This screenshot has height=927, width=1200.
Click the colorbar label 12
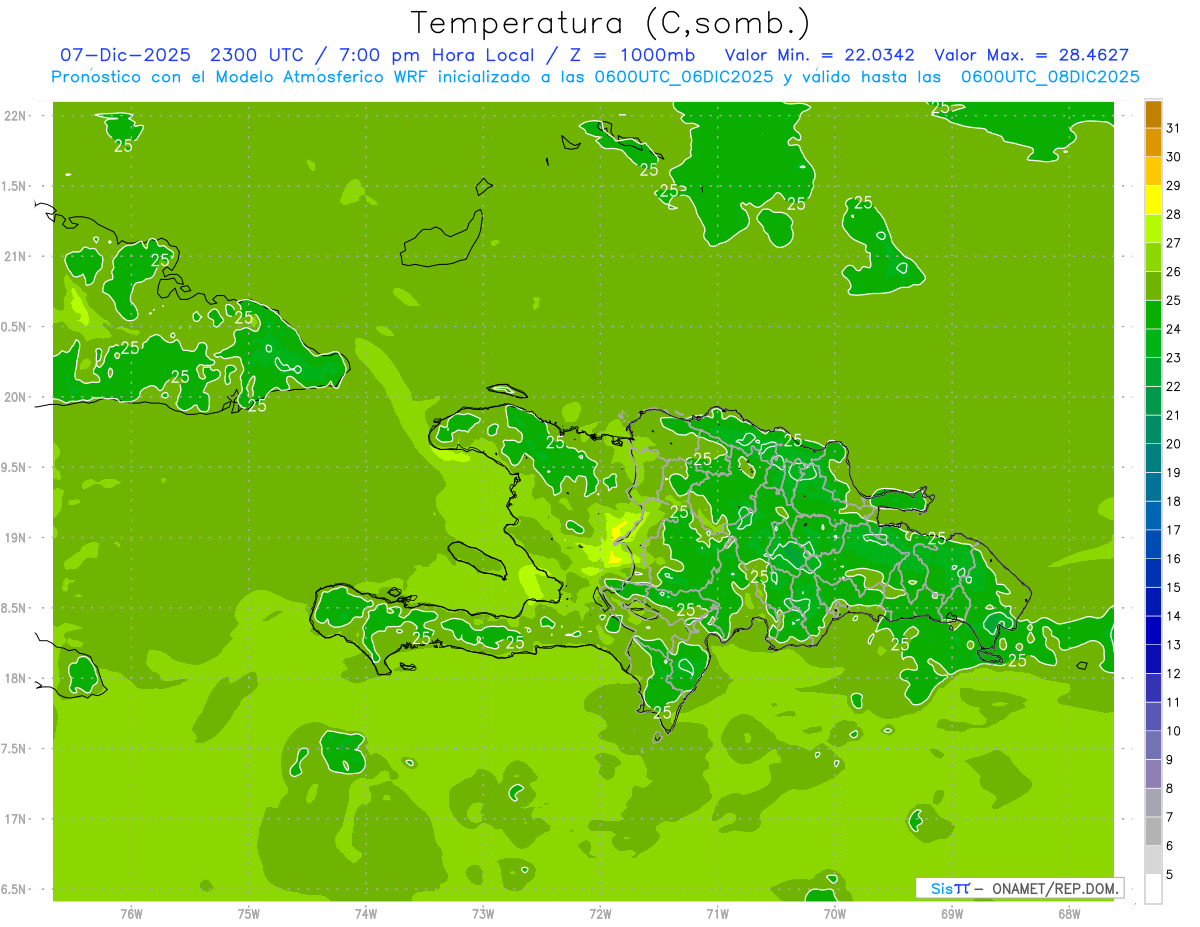(x=1173, y=673)
